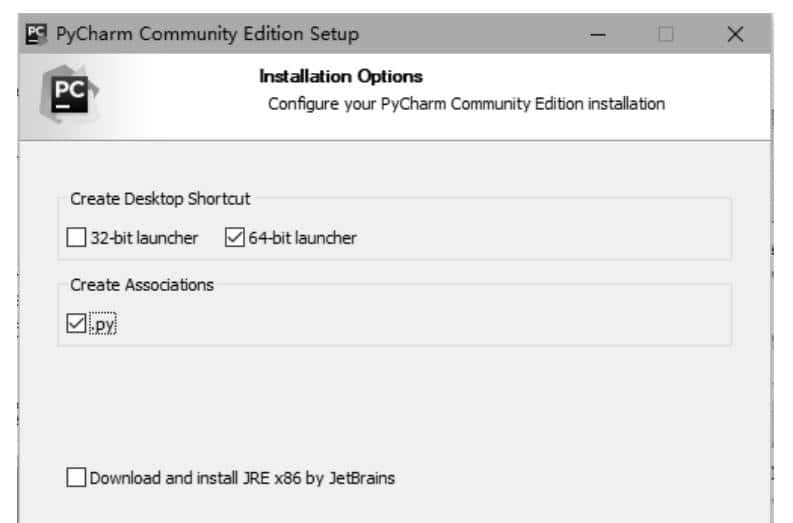The height and width of the screenshot is (523, 793).
Task: Check the Download and install JRE x86 box
Action: [x=77, y=478]
